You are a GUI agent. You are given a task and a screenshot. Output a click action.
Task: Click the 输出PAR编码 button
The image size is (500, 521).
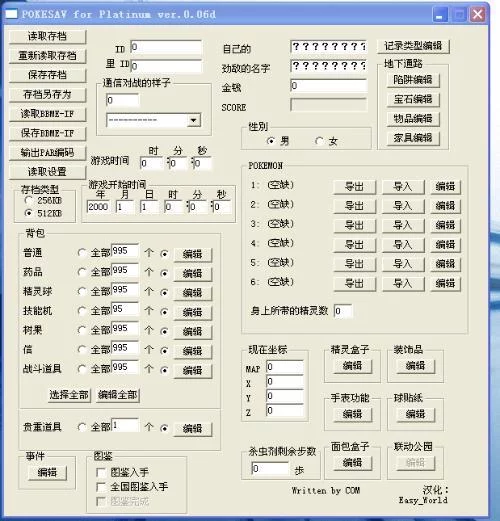click(47, 153)
